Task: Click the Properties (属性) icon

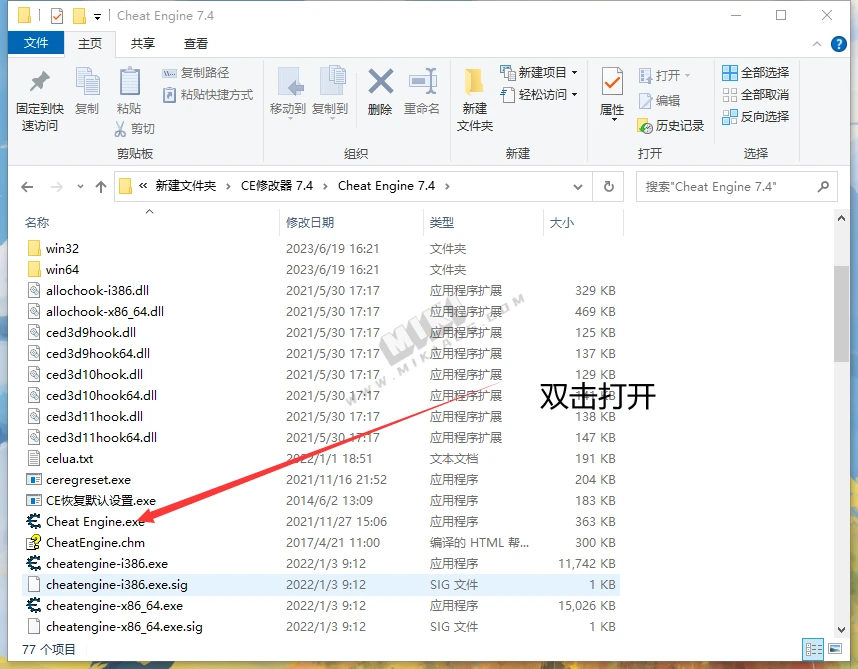Action: (612, 83)
